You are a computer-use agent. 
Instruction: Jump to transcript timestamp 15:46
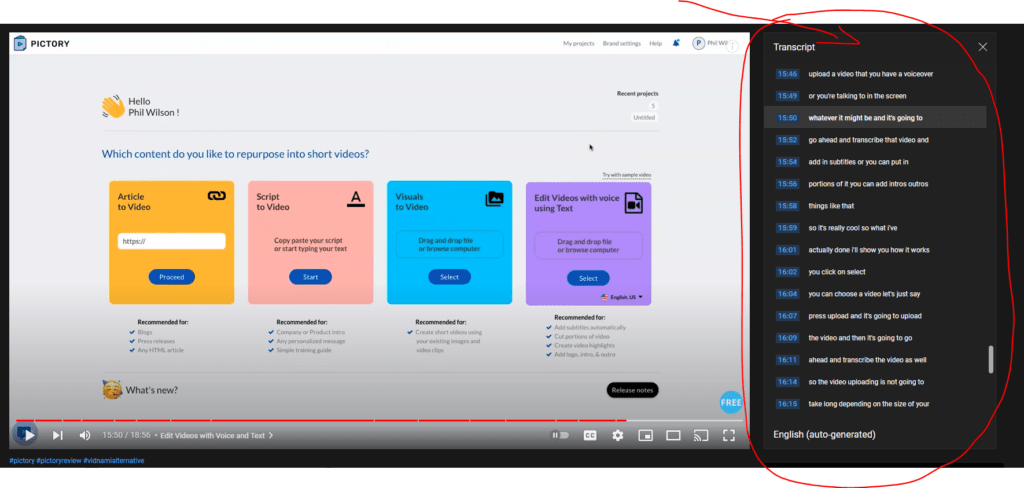[x=787, y=74]
